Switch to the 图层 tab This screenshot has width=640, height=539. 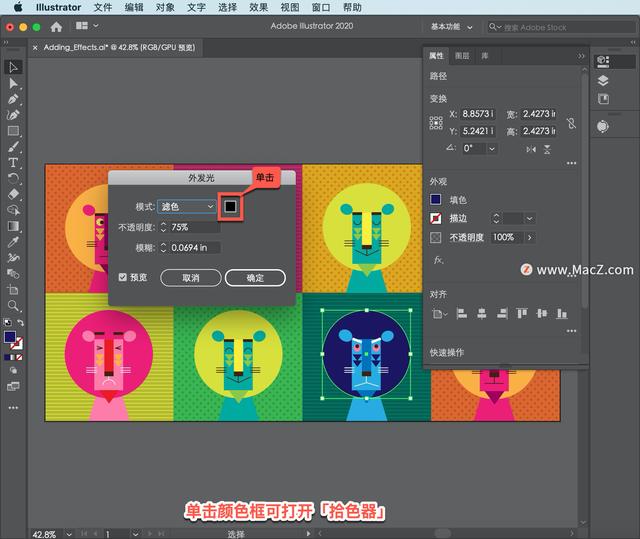[462, 56]
